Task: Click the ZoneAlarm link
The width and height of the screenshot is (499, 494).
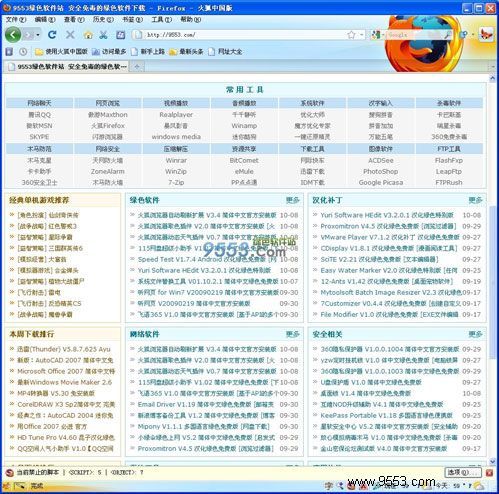Action: [108, 171]
